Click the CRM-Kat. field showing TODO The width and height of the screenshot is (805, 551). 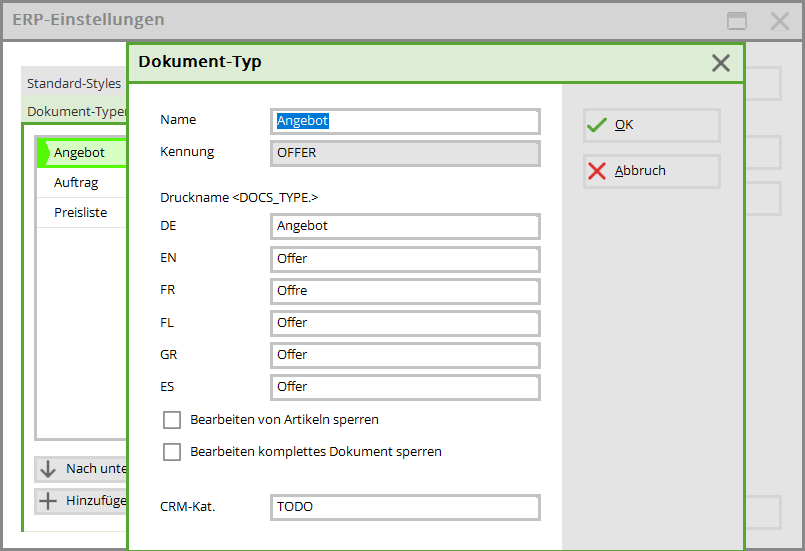405,507
